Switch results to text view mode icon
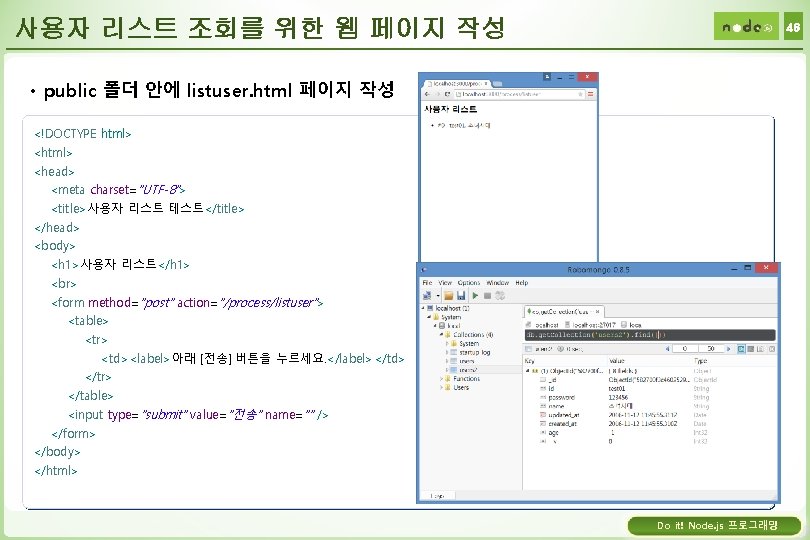The height and width of the screenshot is (540, 810). tap(760, 349)
